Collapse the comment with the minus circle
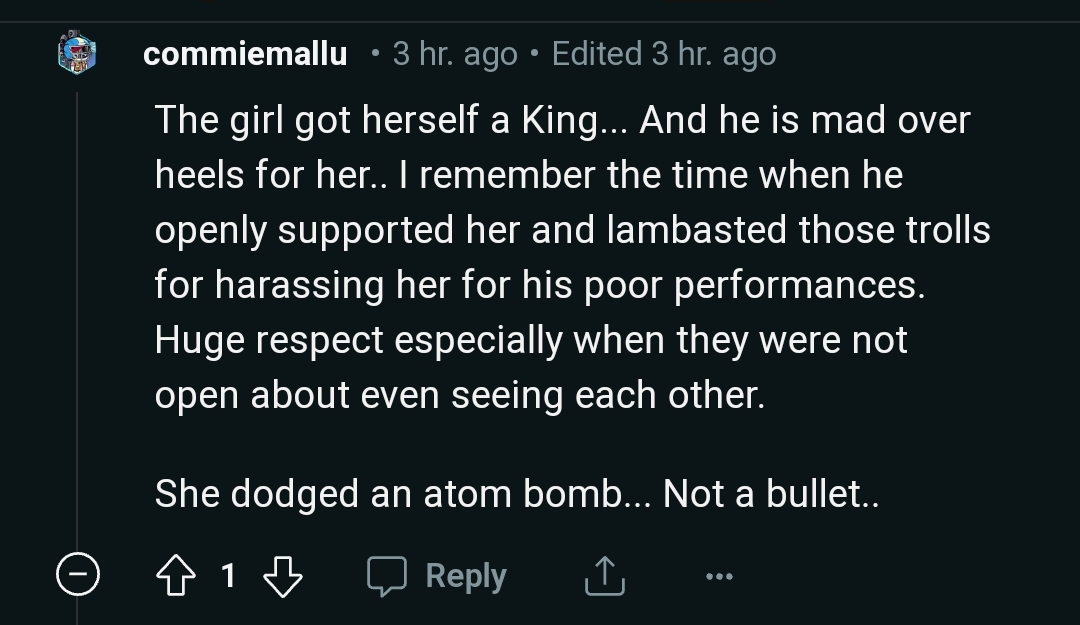This screenshot has height=625, width=1080. point(77,576)
